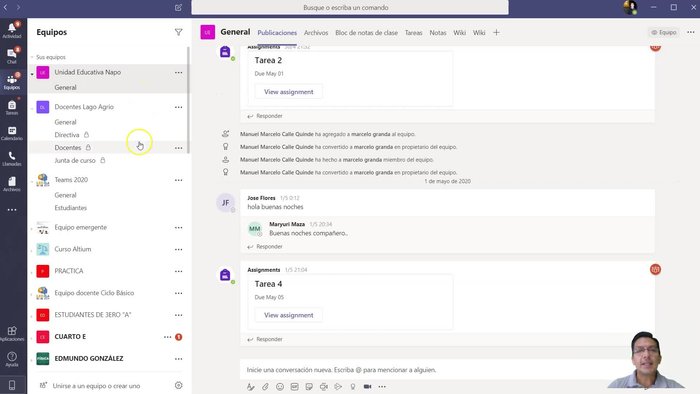Open the Actividad feed in sidebar

point(12,30)
